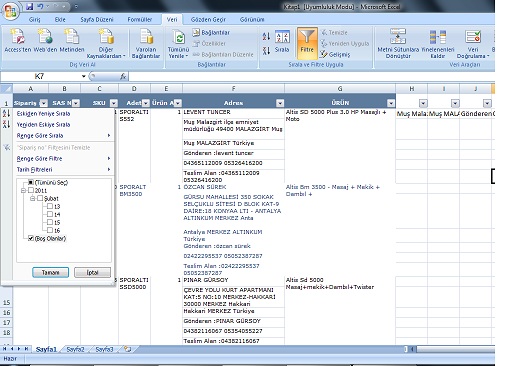Switch to the Gözden Geçir tab
Viewport: 511px width, 366px height.
(208, 19)
